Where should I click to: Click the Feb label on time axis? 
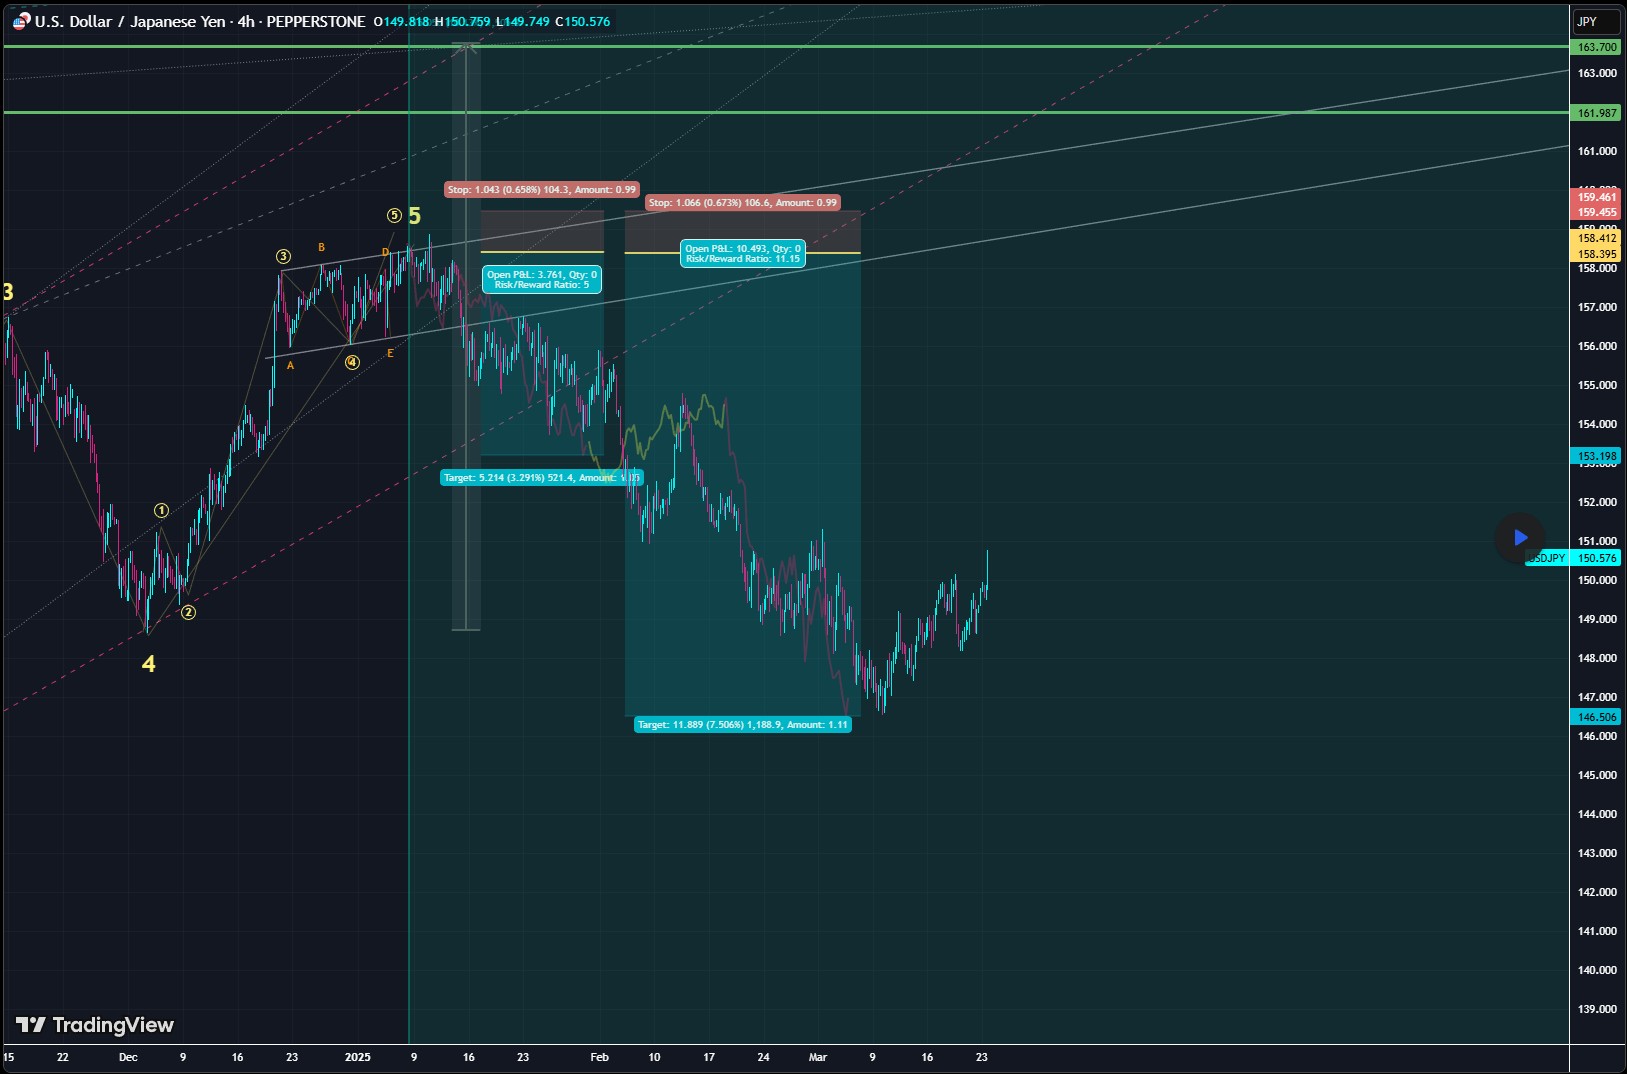pyautogui.click(x=599, y=1057)
